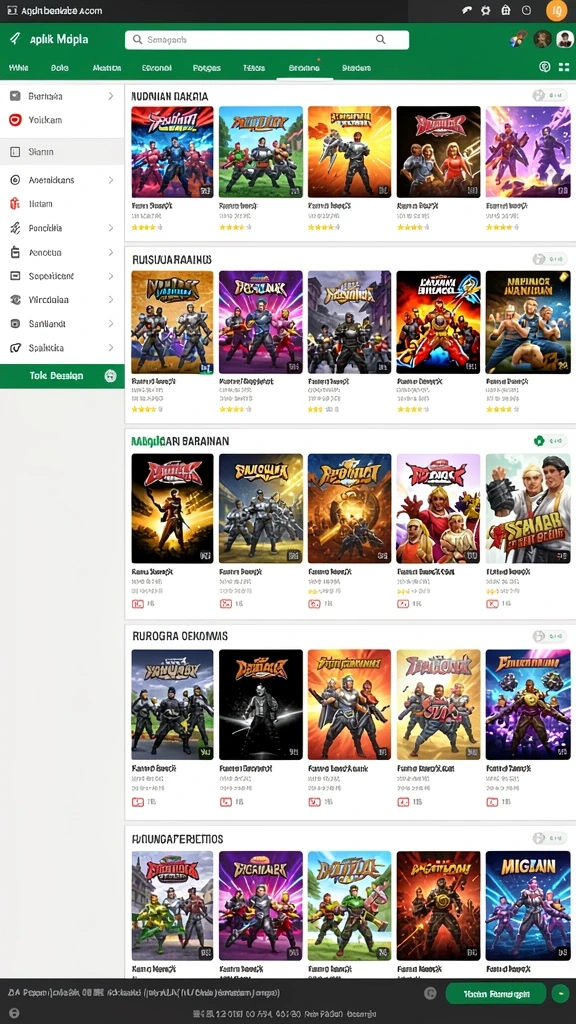Click the circular icon beside grid view
This screenshot has height=1024, width=576.
[x=545, y=67]
